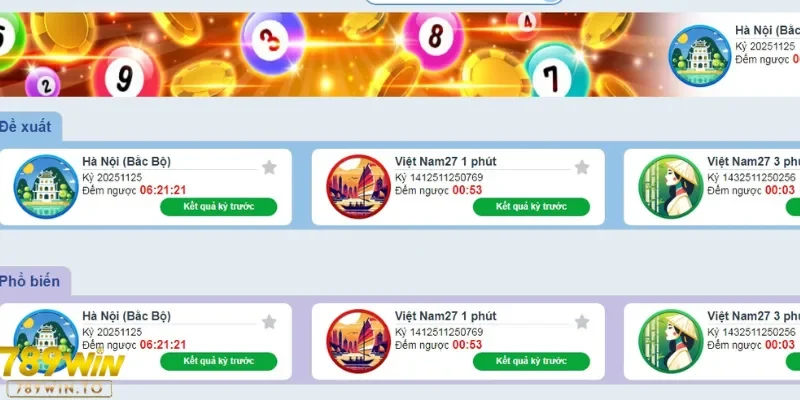The height and width of the screenshot is (400, 800).
Task: Select the Đề xuất tab
Action: click(28, 127)
